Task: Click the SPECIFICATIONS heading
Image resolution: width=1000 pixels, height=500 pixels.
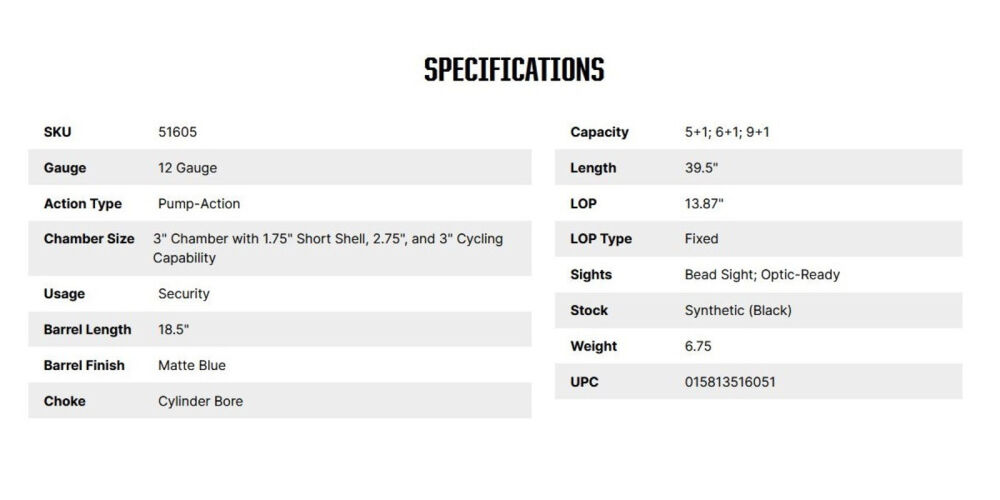Action: pos(514,70)
